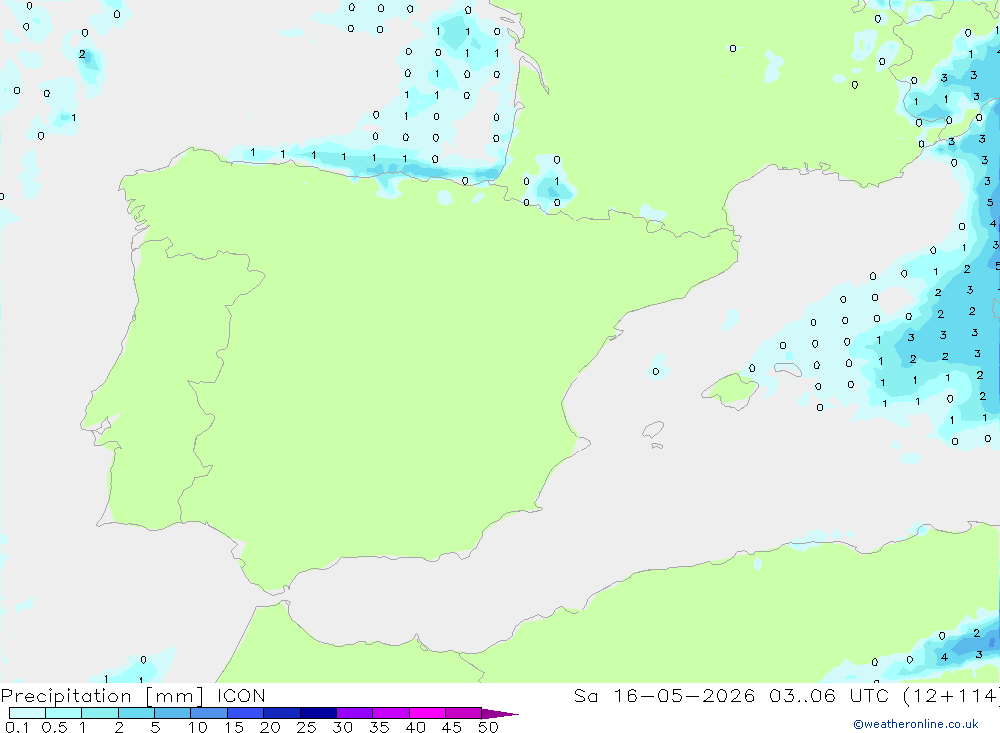Click the '40' legend scale label
The height and width of the screenshot is (733, 1000).
[416, 727]
